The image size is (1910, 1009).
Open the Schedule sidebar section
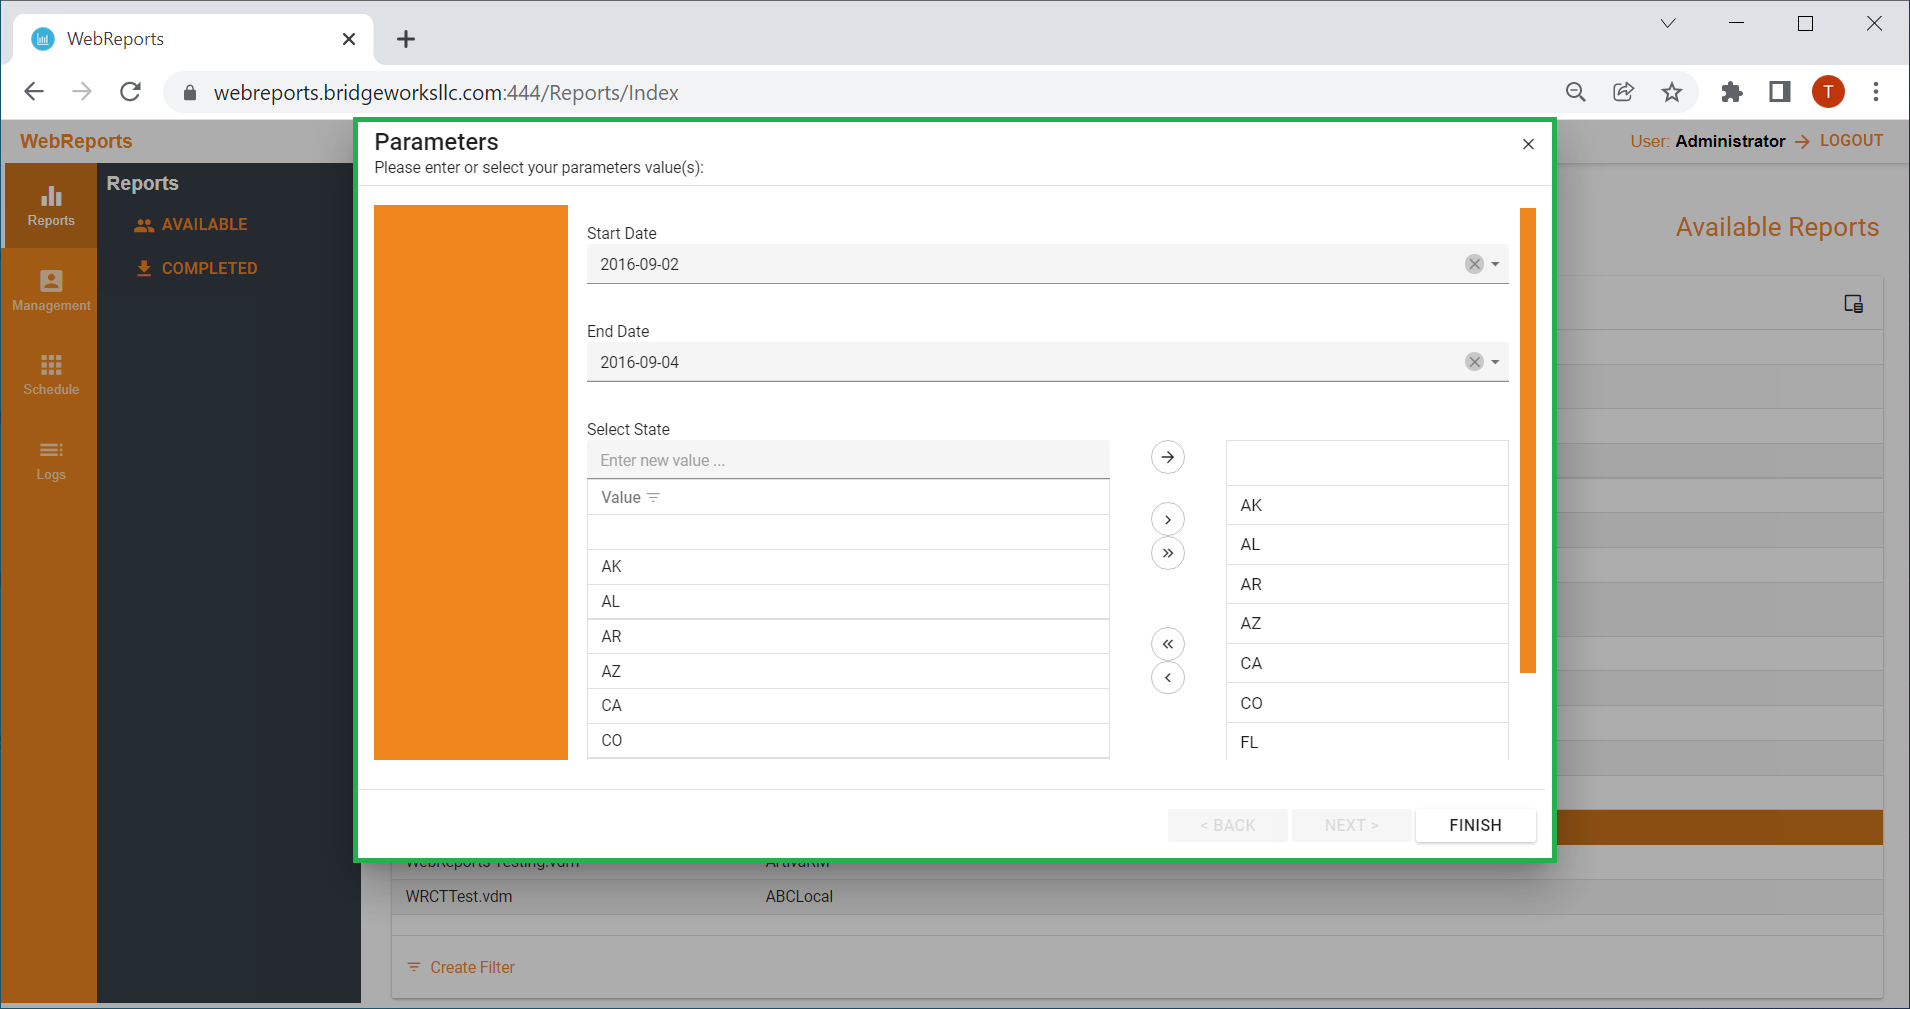(51, 375)
